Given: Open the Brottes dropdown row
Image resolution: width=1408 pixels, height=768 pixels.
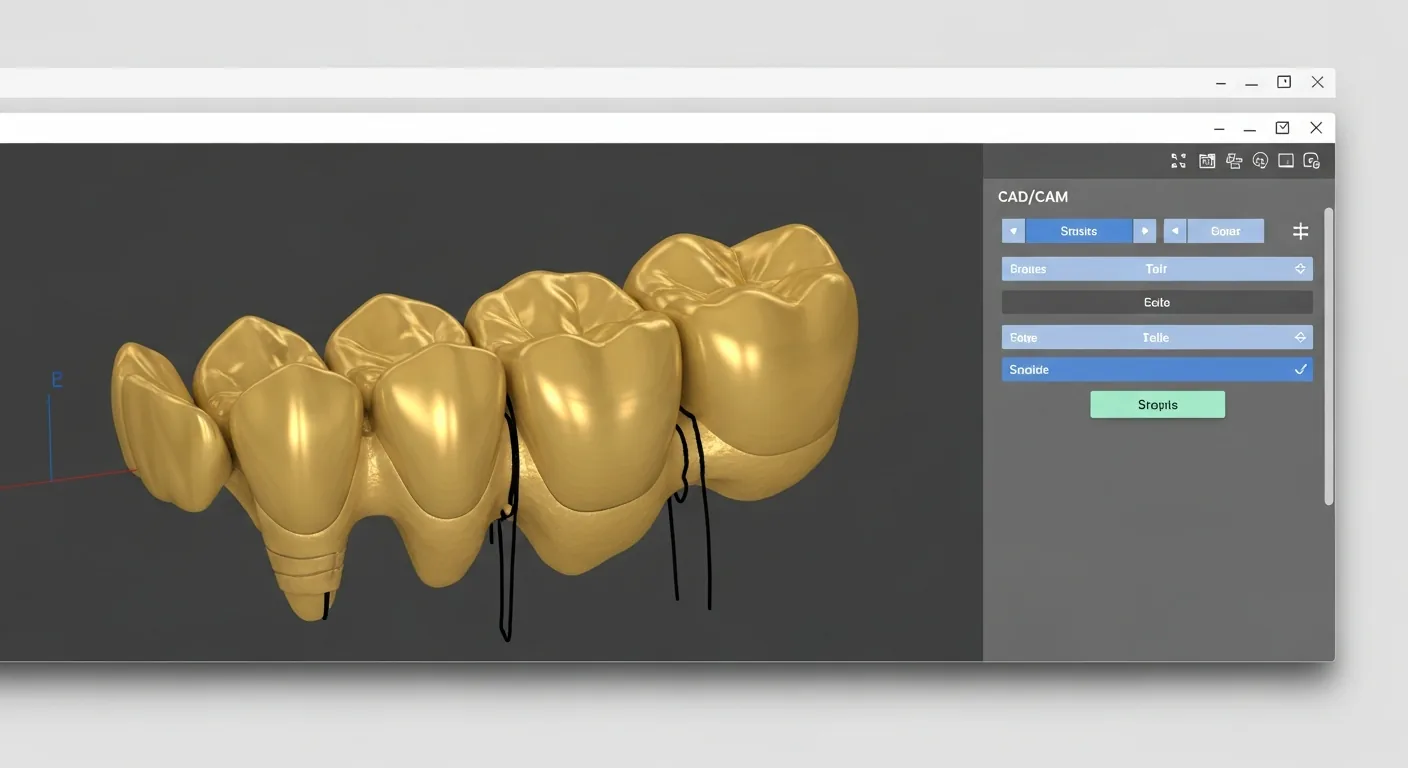Looking at the screenshot, I should (1157, 269).
